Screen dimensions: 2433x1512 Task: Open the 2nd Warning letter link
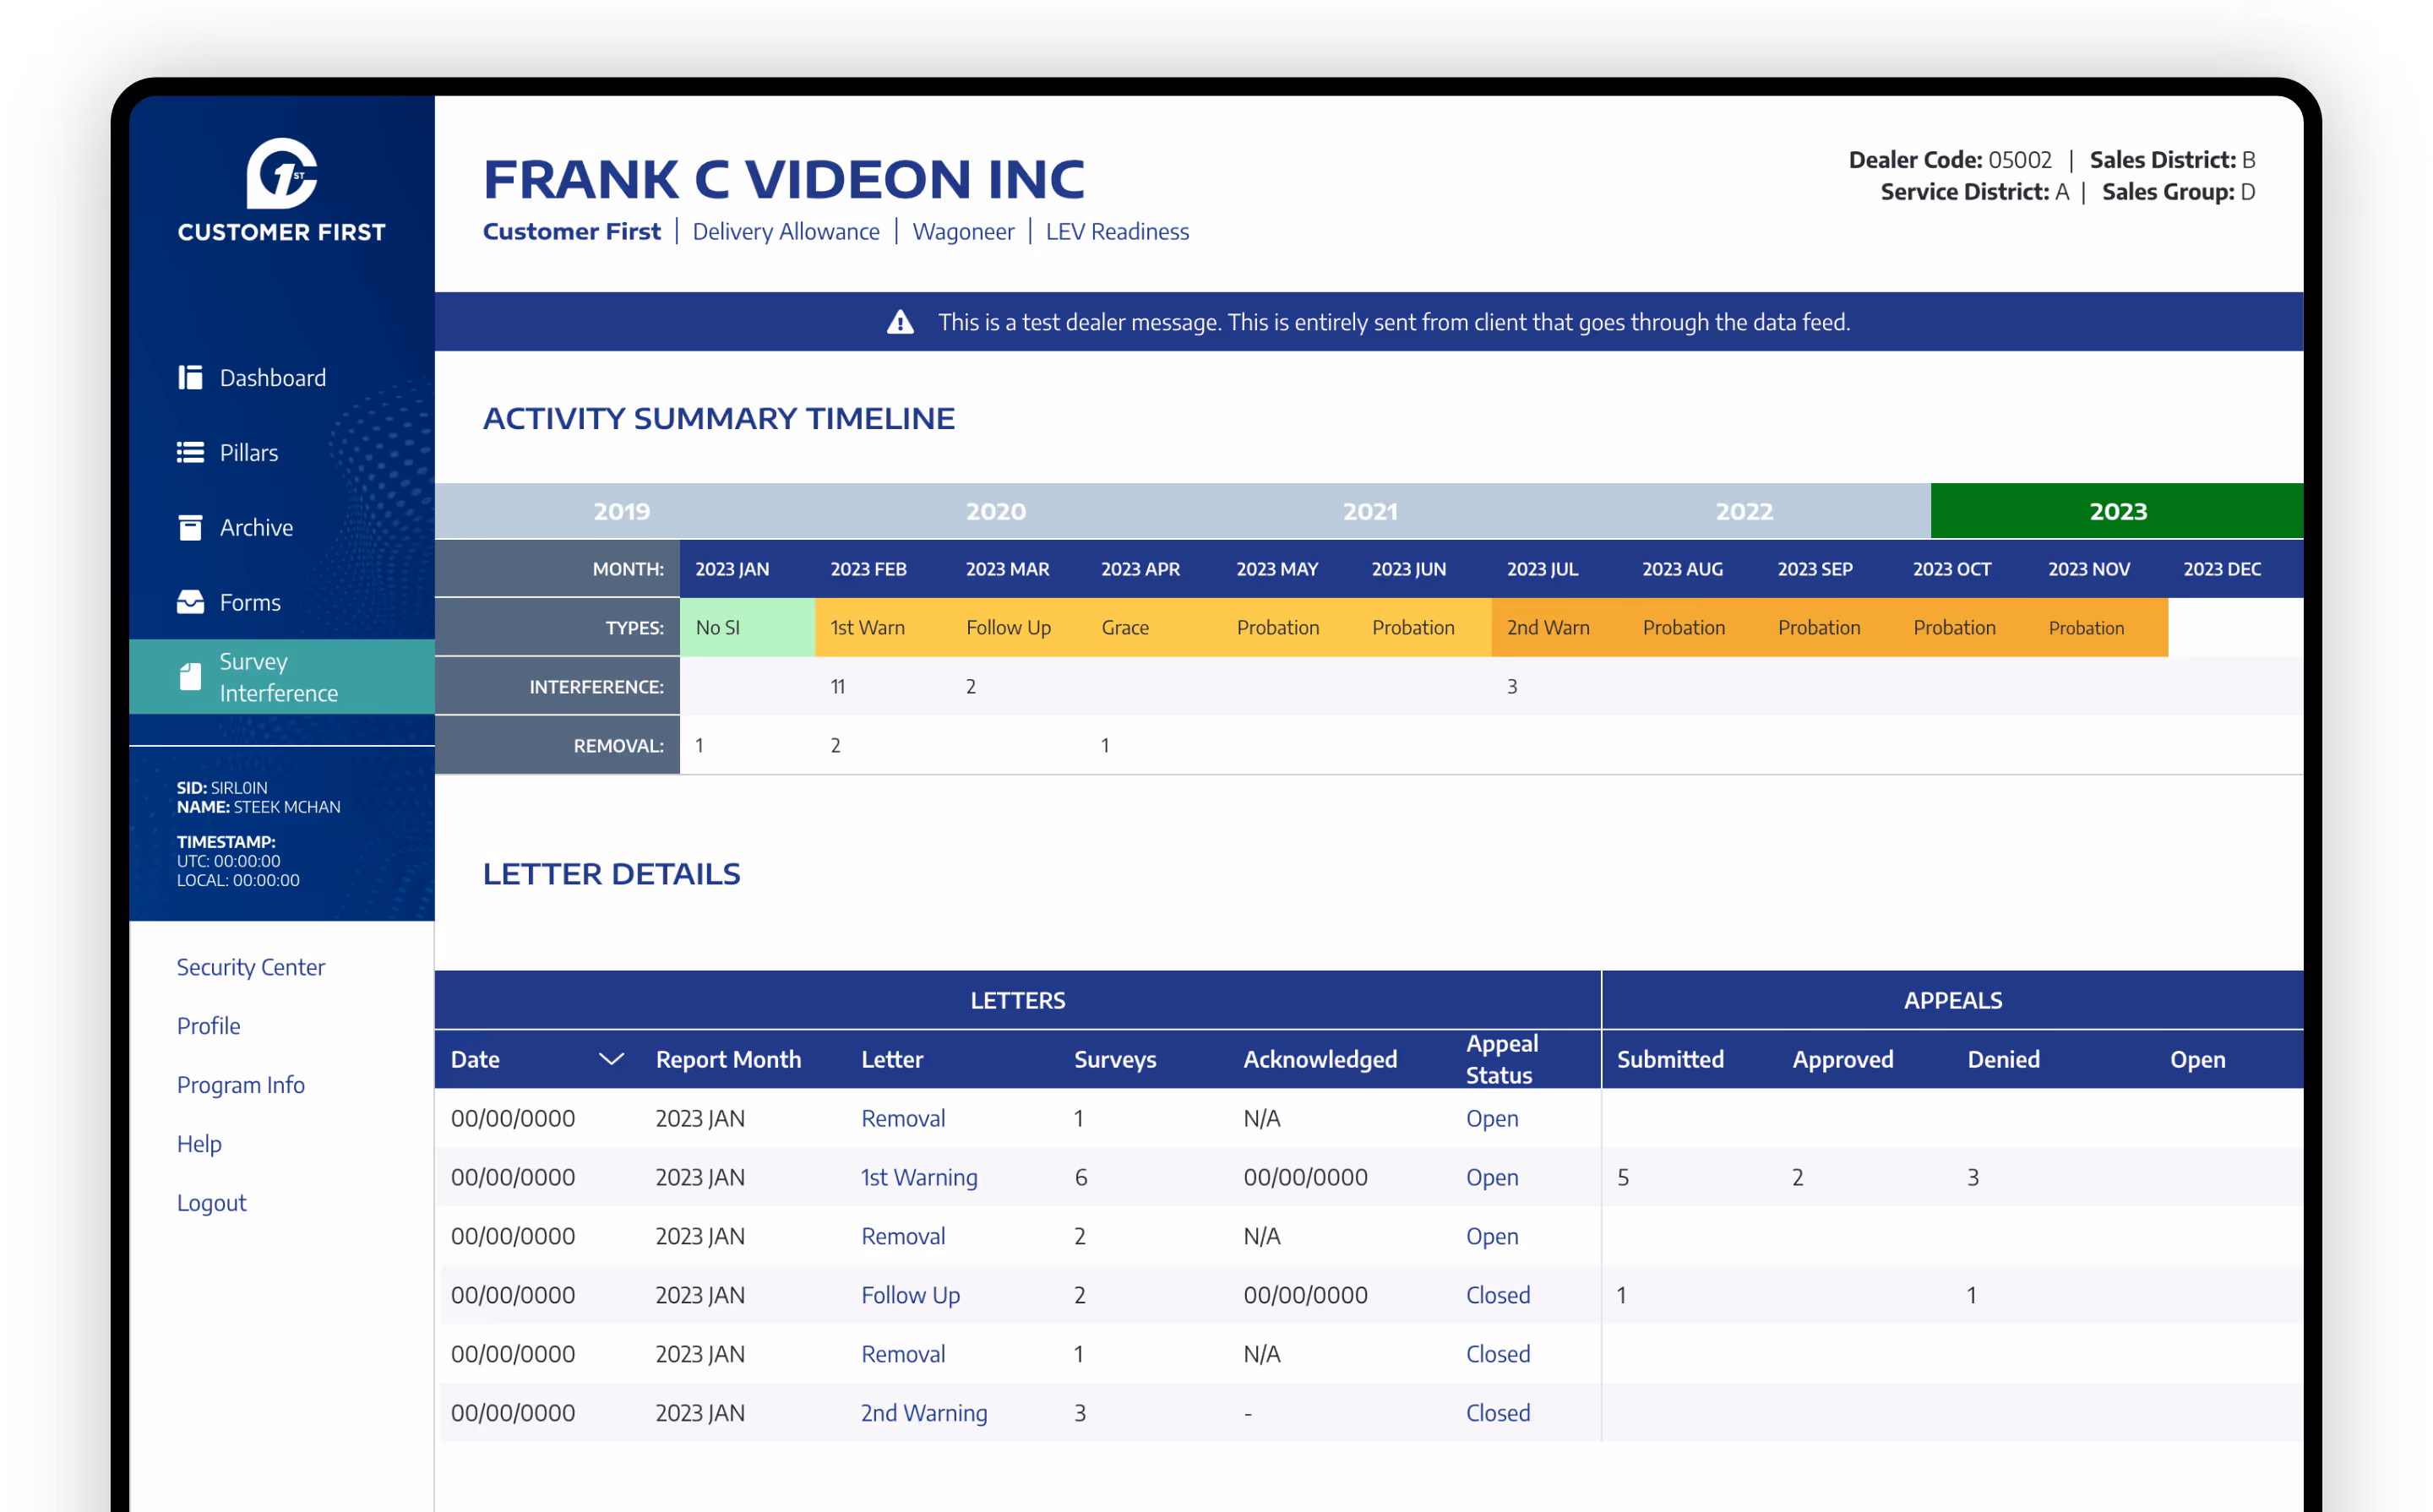click(923, 1412)
